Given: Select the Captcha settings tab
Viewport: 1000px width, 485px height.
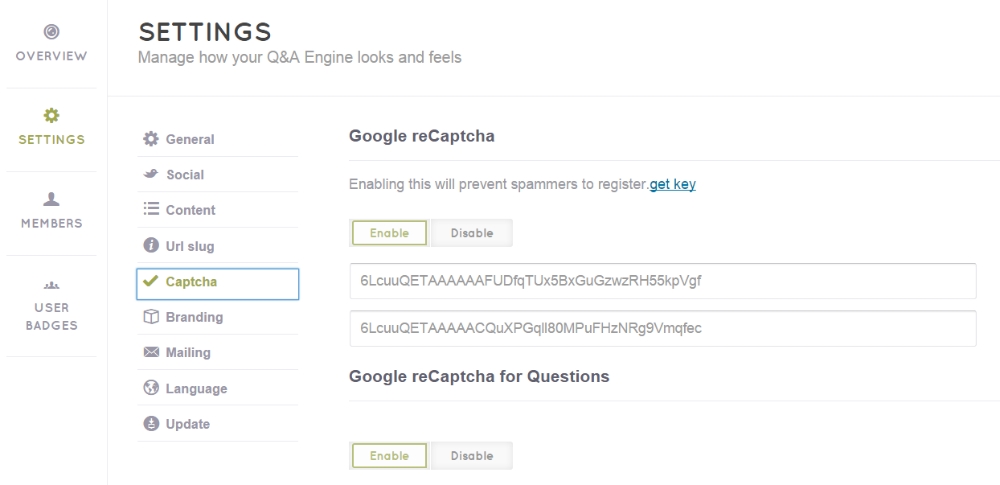Looking at the screenshot, I should (x=217, y=282).
